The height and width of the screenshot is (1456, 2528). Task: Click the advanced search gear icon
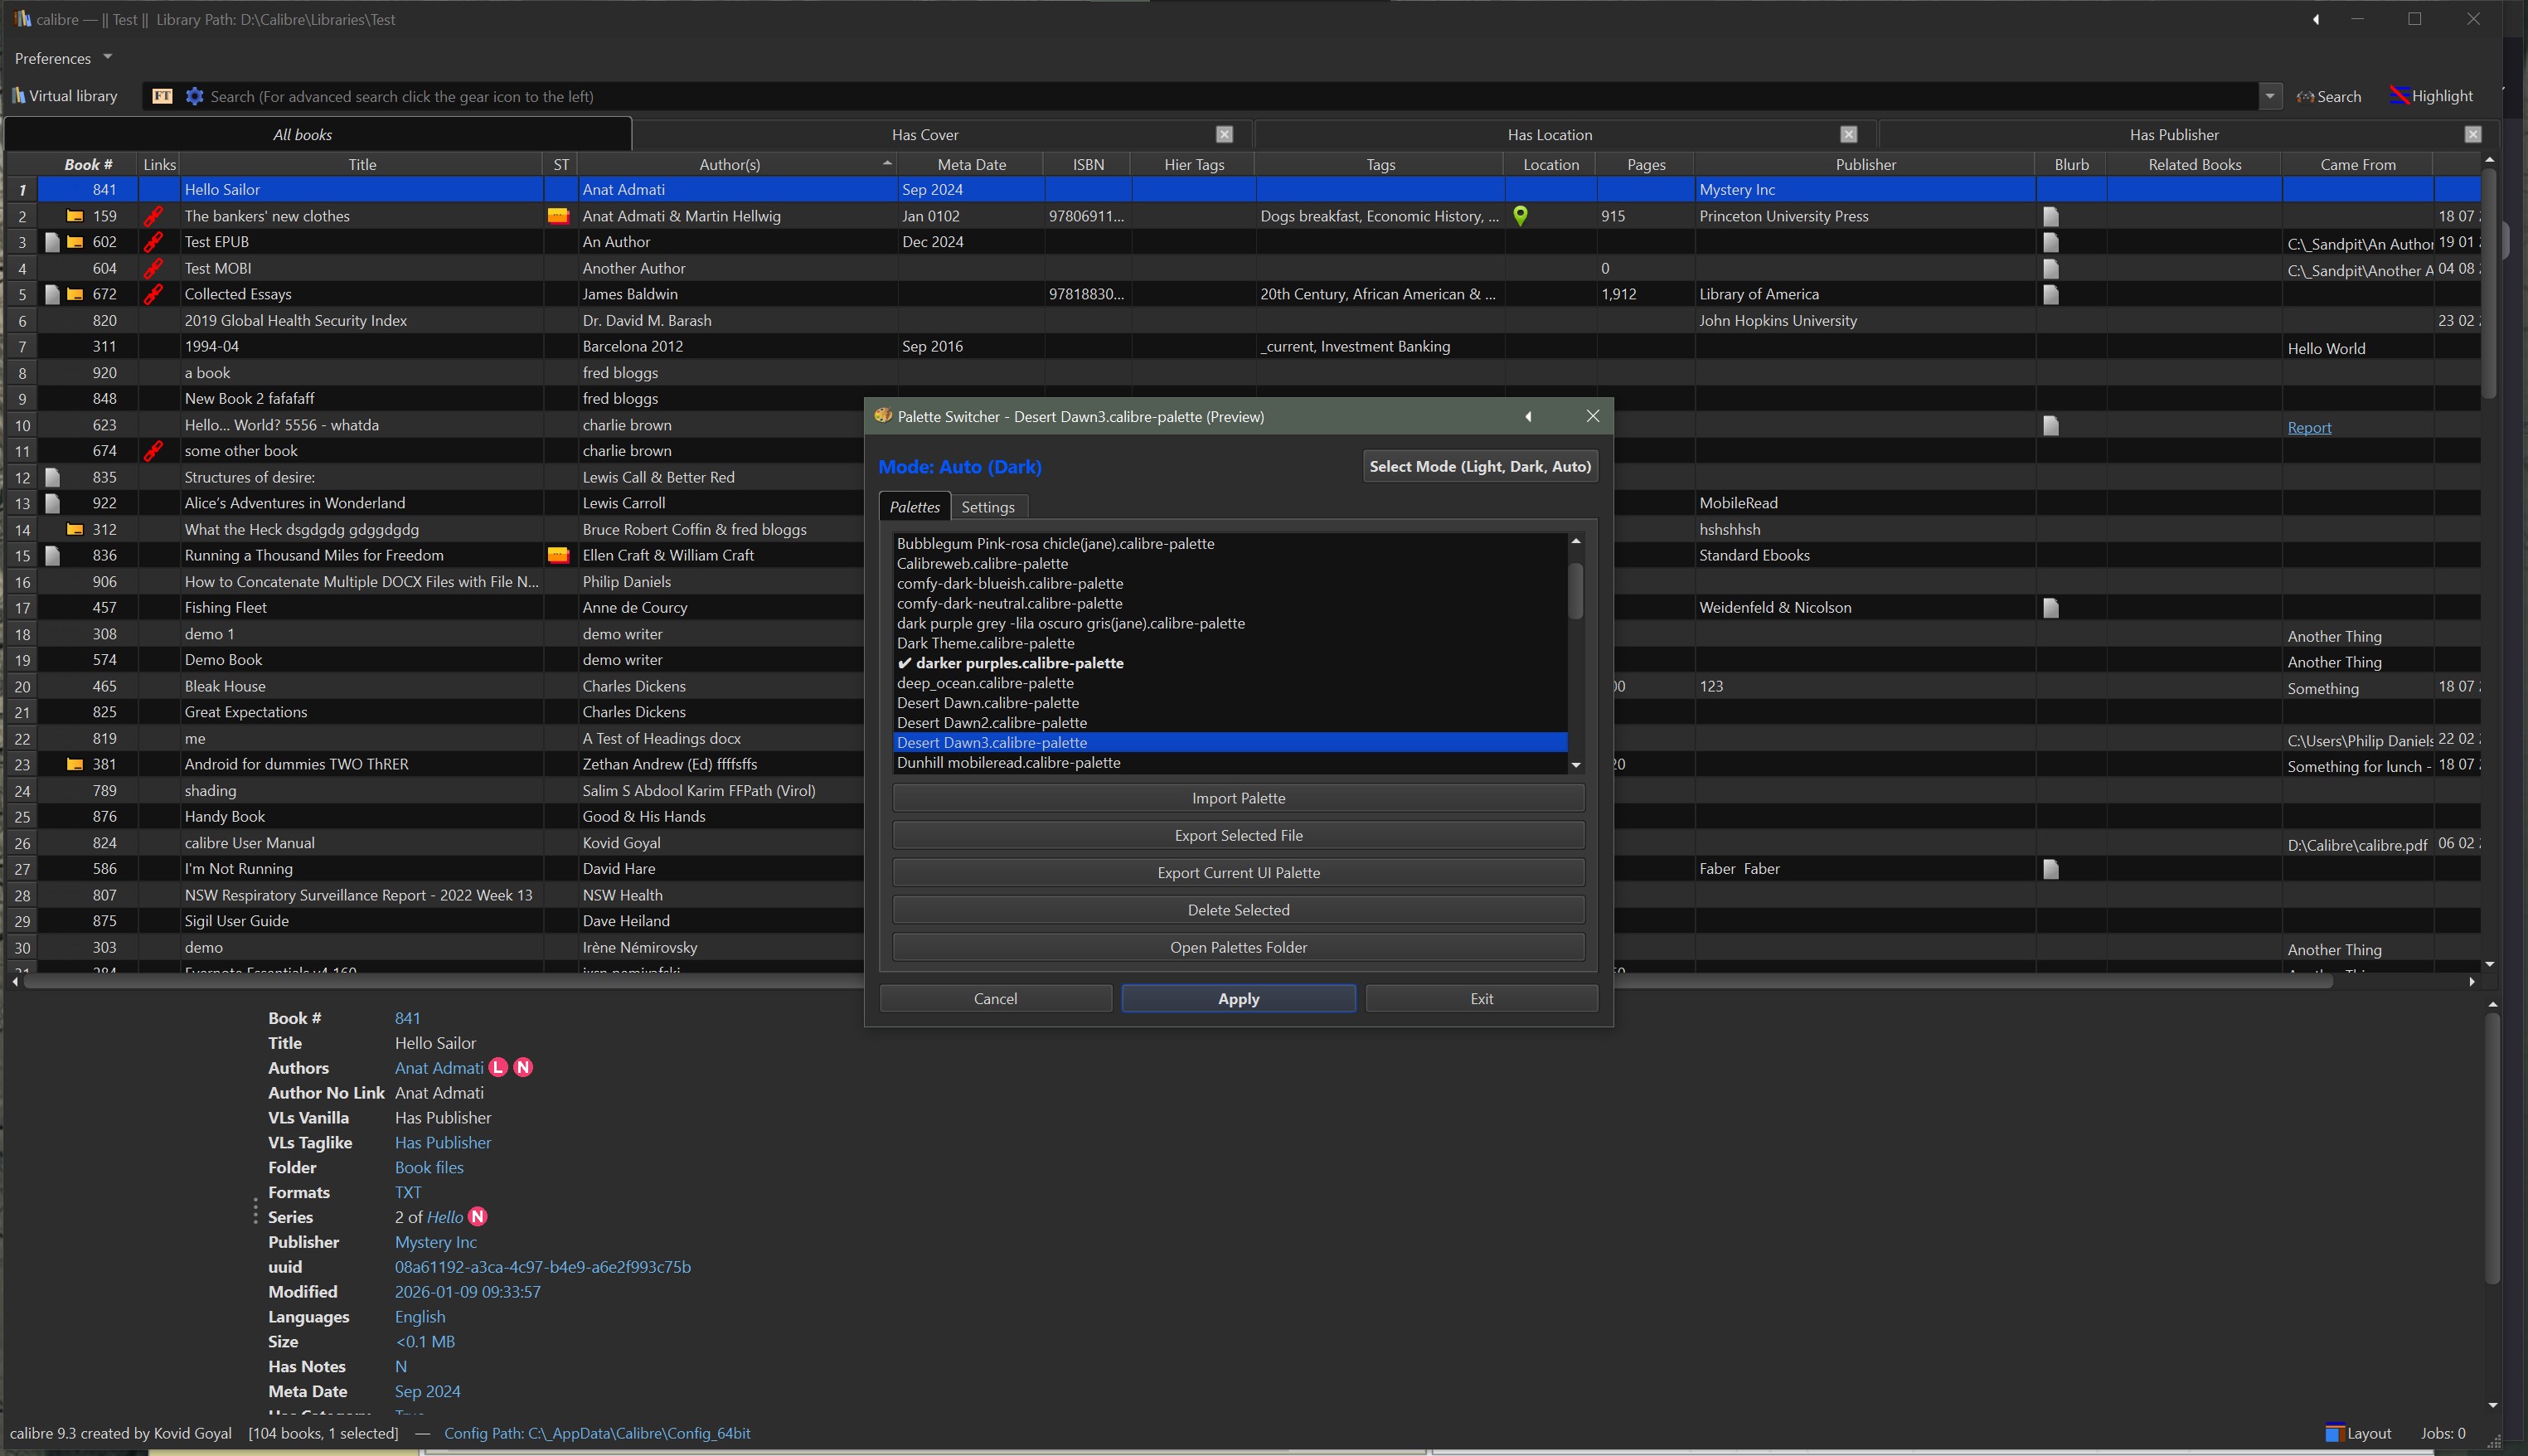pos(194,96)
